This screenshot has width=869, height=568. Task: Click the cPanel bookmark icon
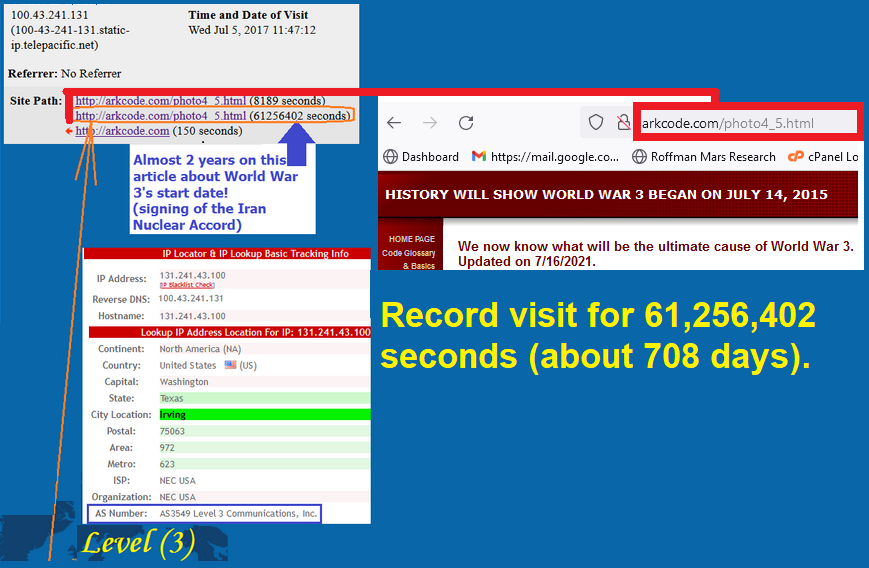[x=796, y=157]
